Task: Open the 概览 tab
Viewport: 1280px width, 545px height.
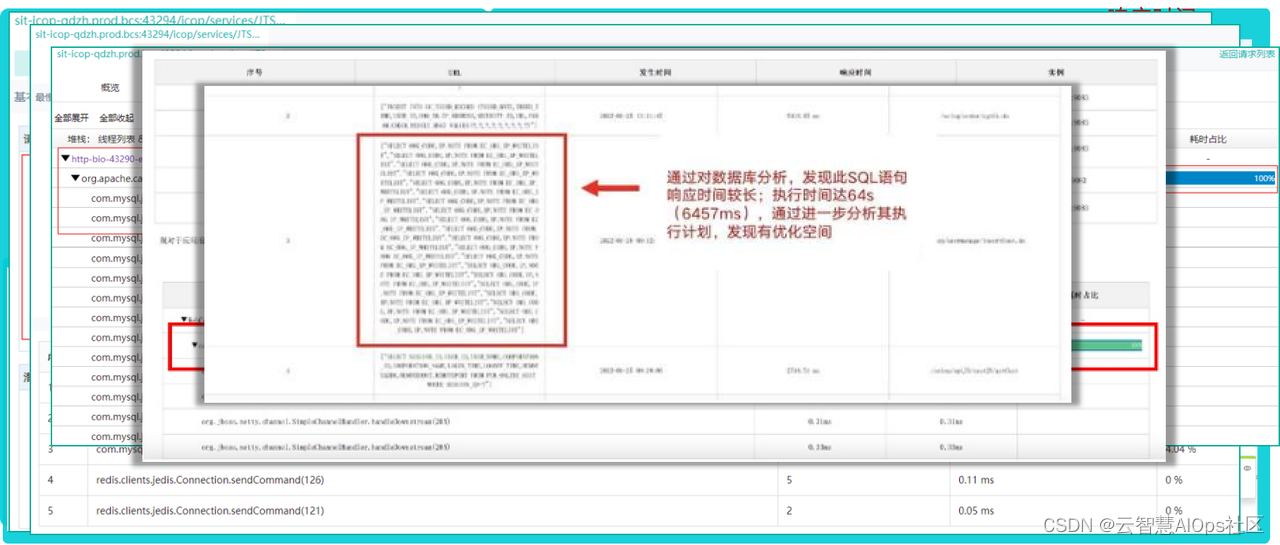Action: (x=110, y=88)
